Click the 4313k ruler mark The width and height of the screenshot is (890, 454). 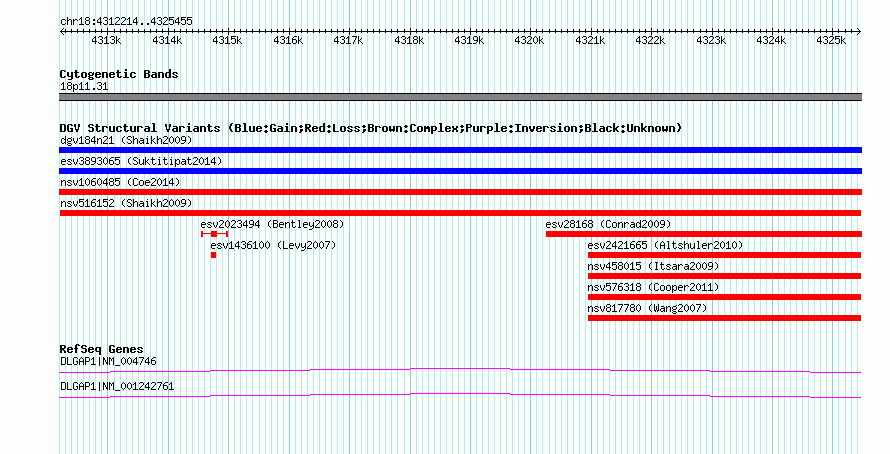(106, 40)
